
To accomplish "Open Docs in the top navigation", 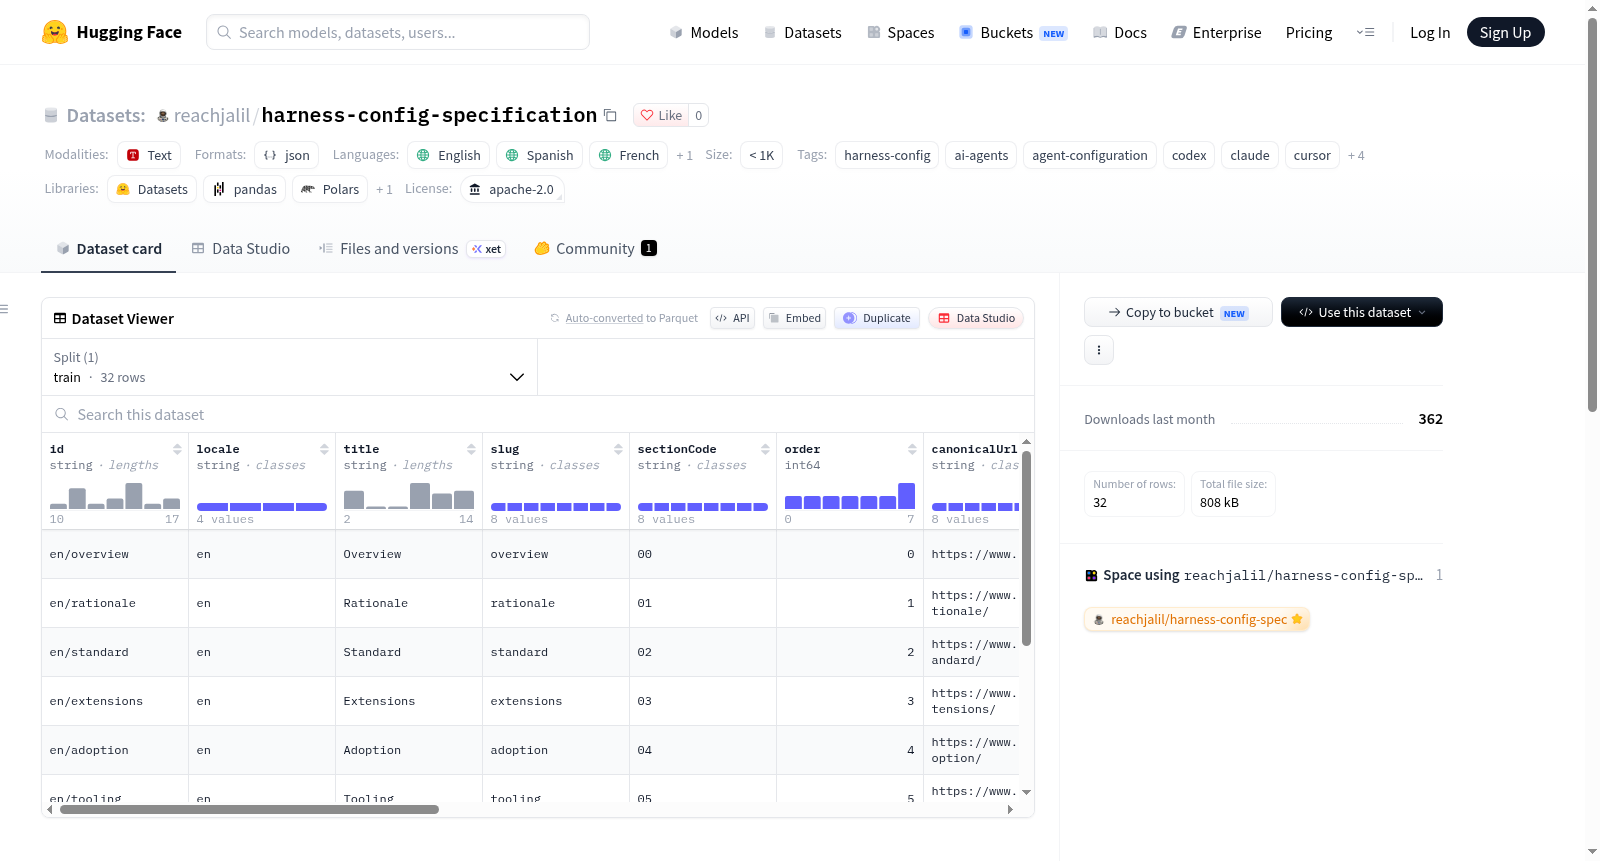I will [x=1120, y=32].
